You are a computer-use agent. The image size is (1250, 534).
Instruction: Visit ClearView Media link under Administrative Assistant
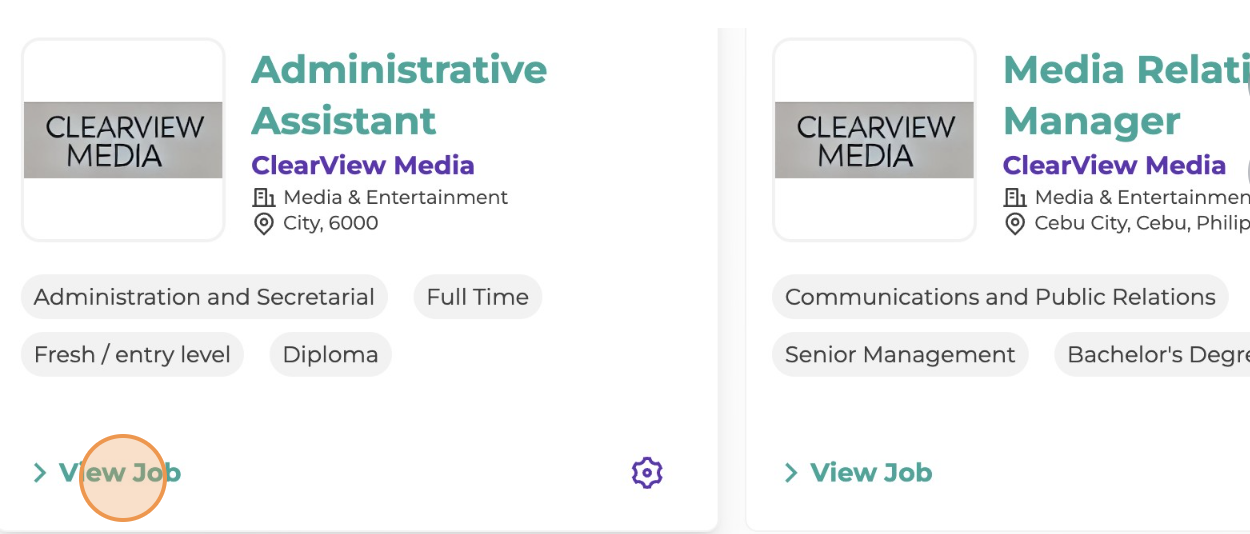coord(363,165)
